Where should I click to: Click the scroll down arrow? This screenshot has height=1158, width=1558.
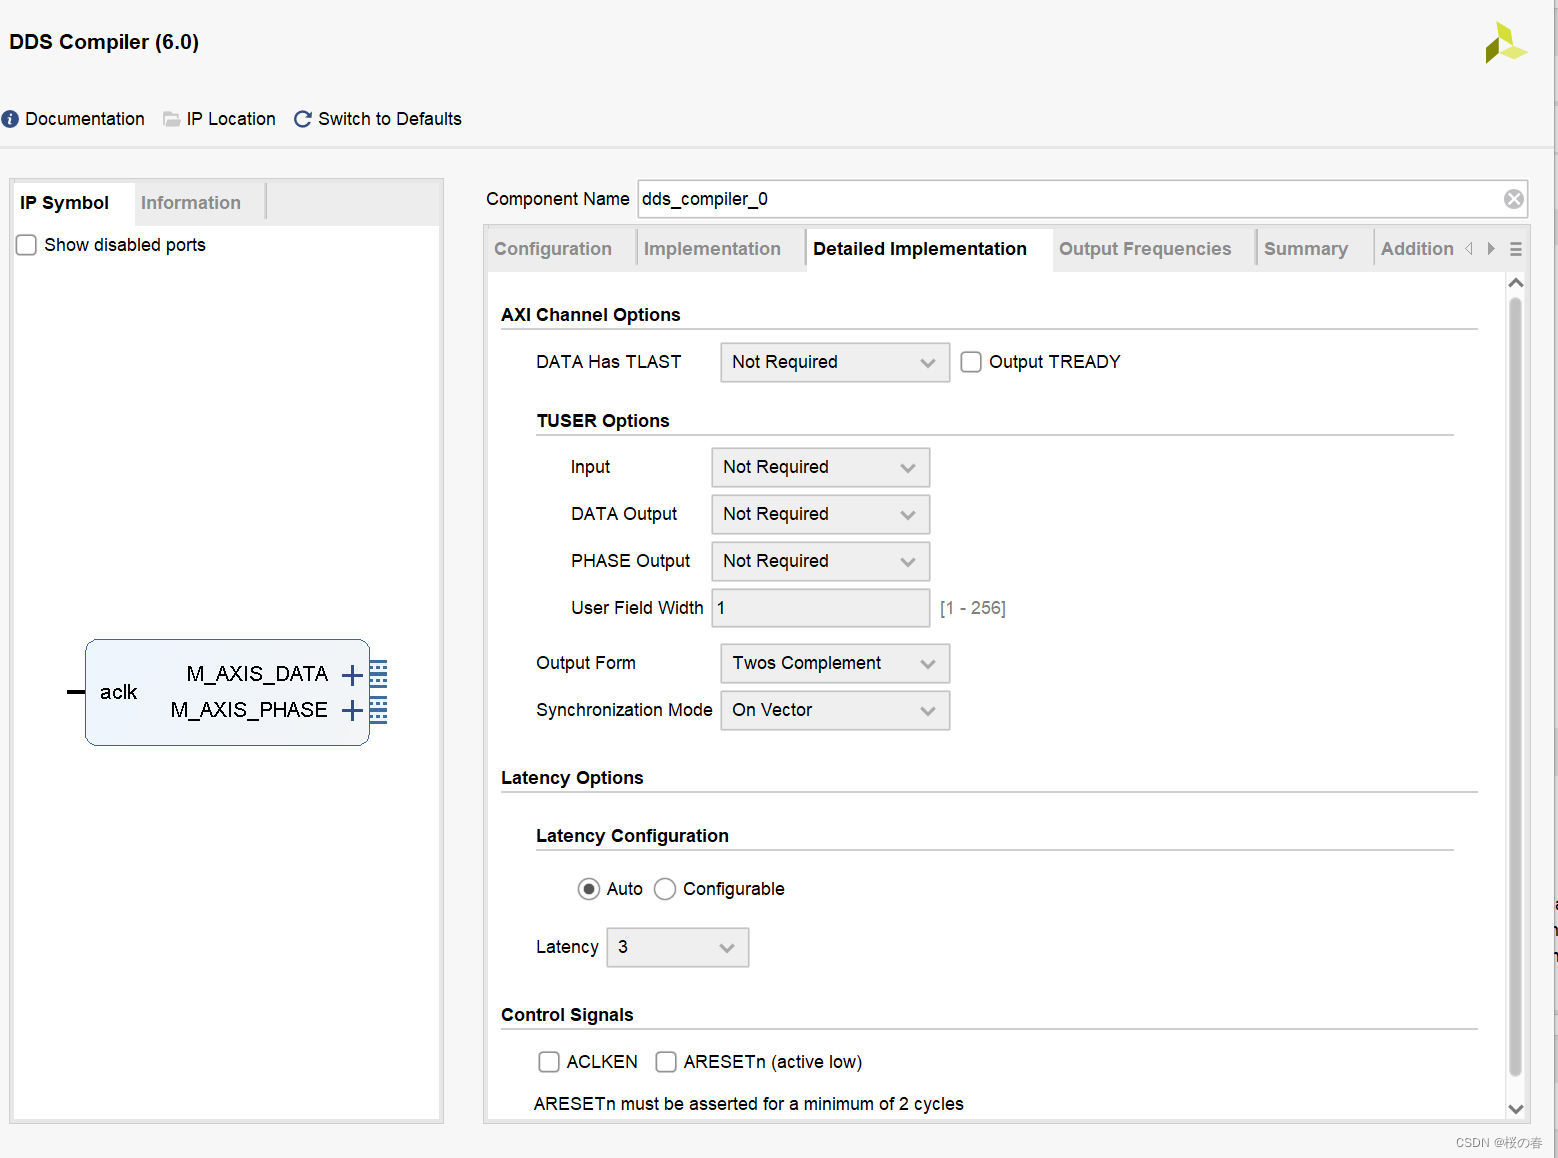coord(1516,1109)
